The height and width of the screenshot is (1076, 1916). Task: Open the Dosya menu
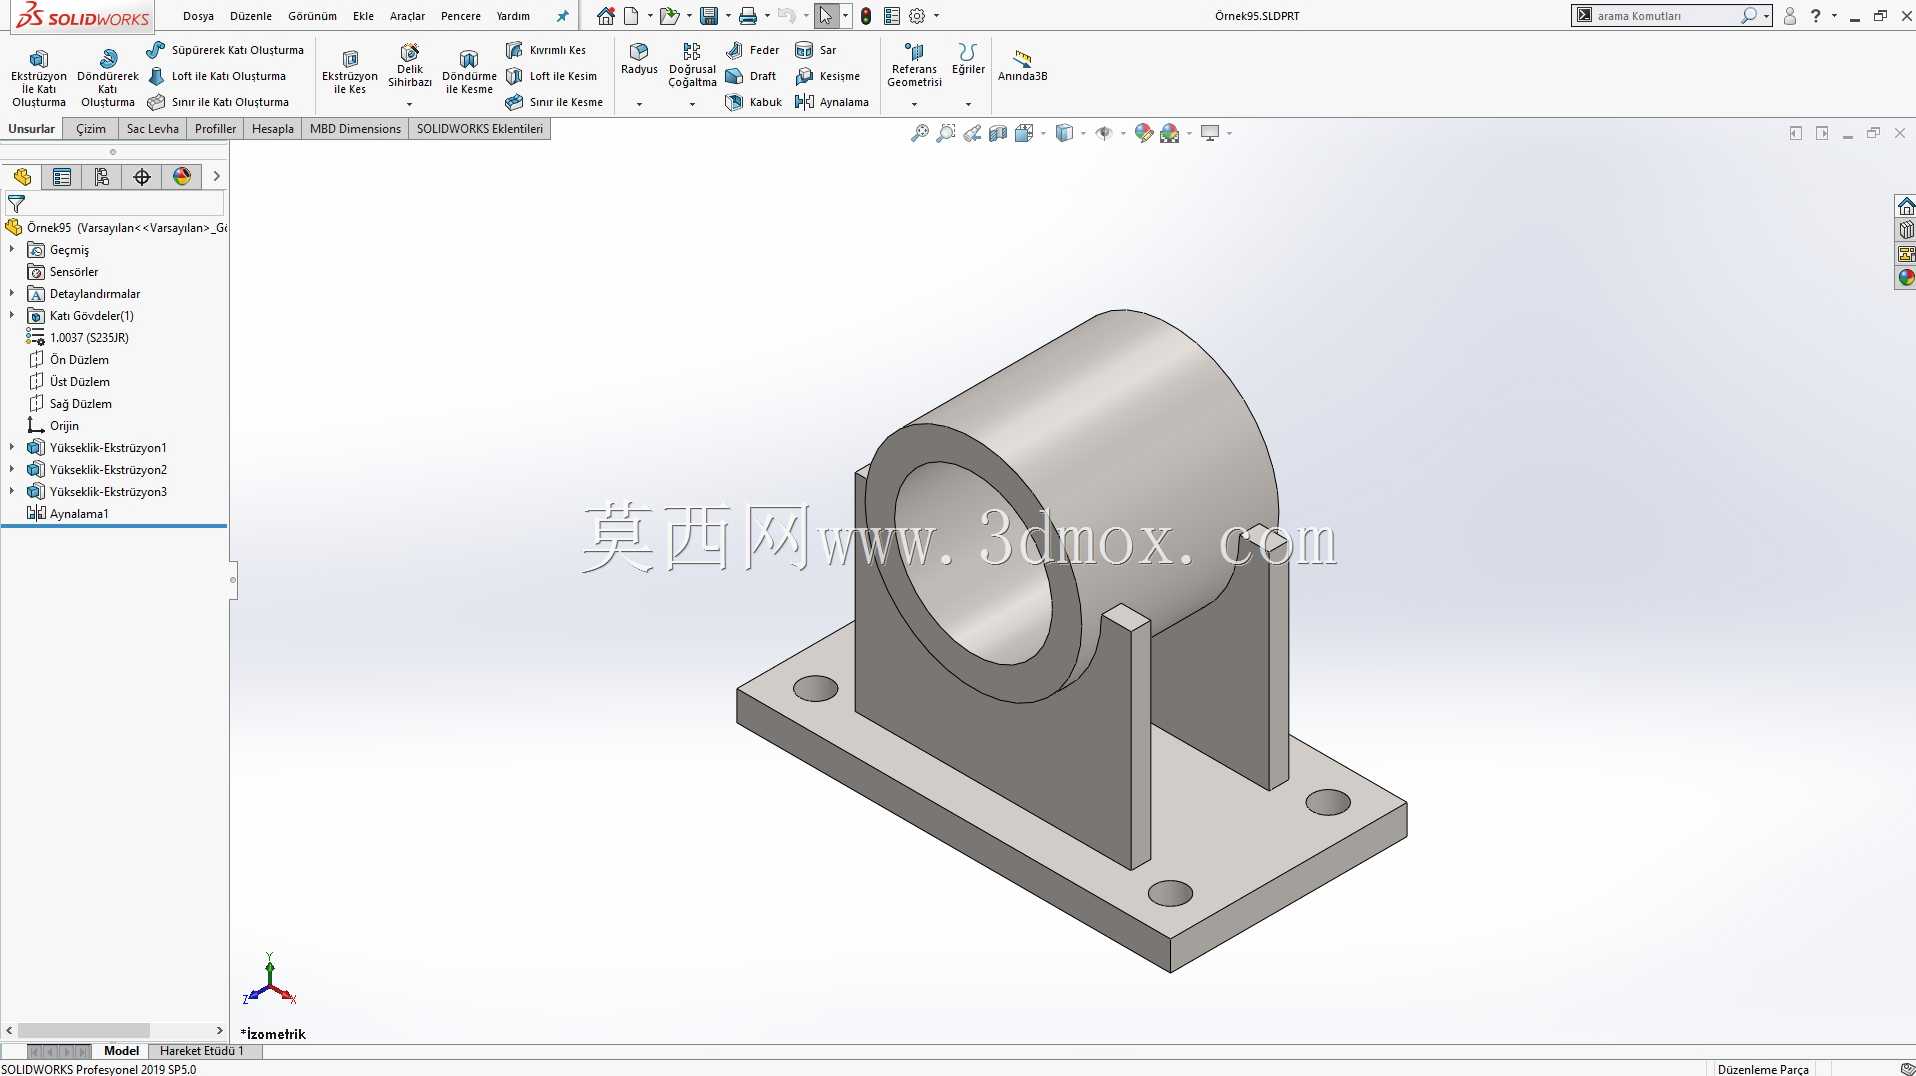[198, 16]
